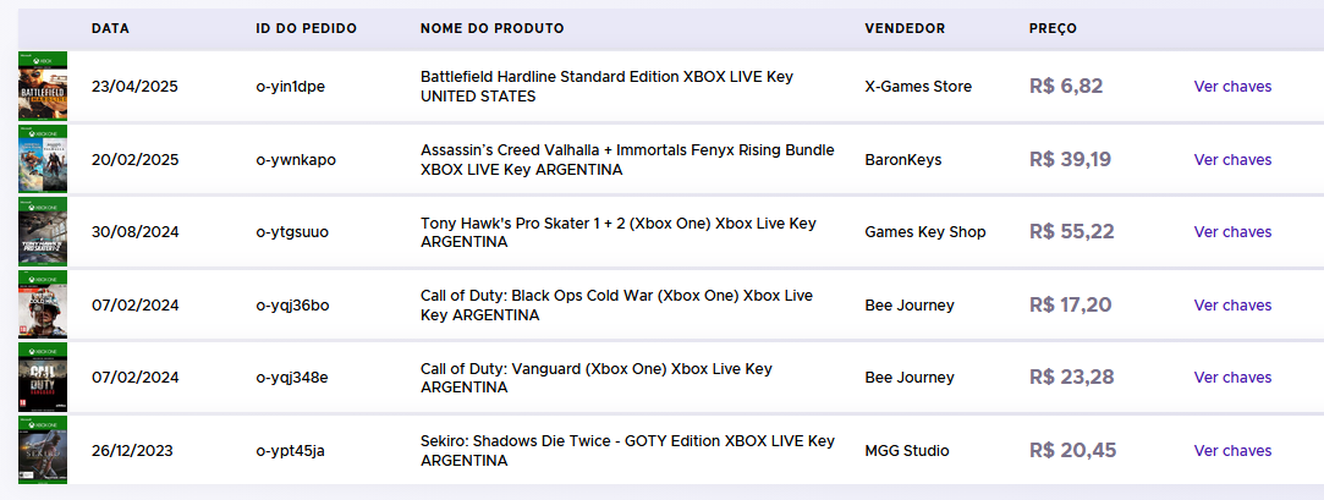The height and width of the screenshot is (500, 1324).
Task: Click order ID o-yin1dpe
Action: coord(290,86)
